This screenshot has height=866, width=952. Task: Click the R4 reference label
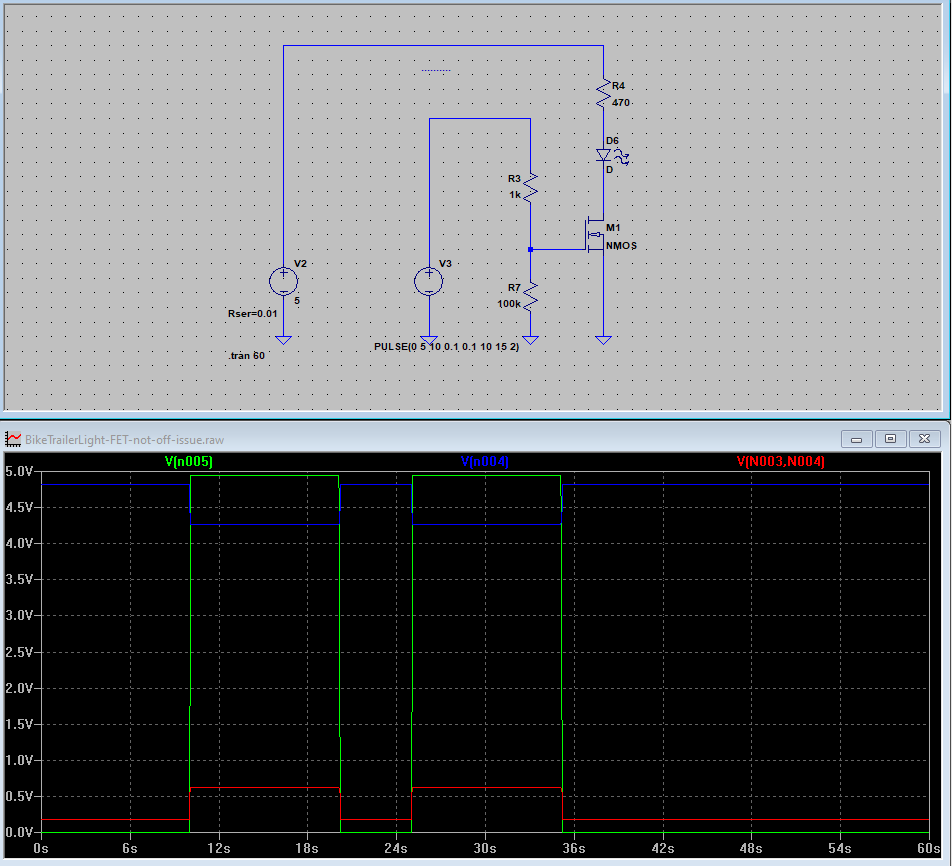point(618,86)
